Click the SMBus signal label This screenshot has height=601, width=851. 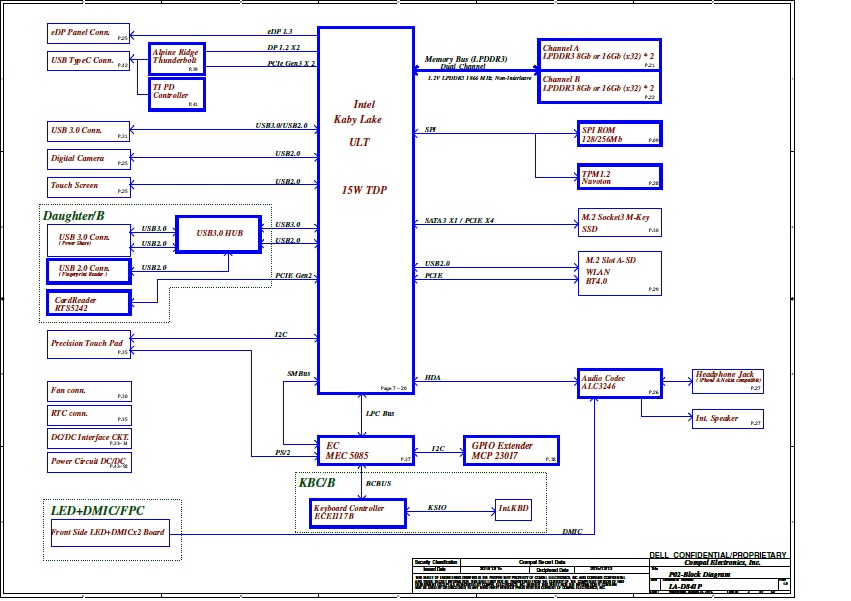[299, 374]
